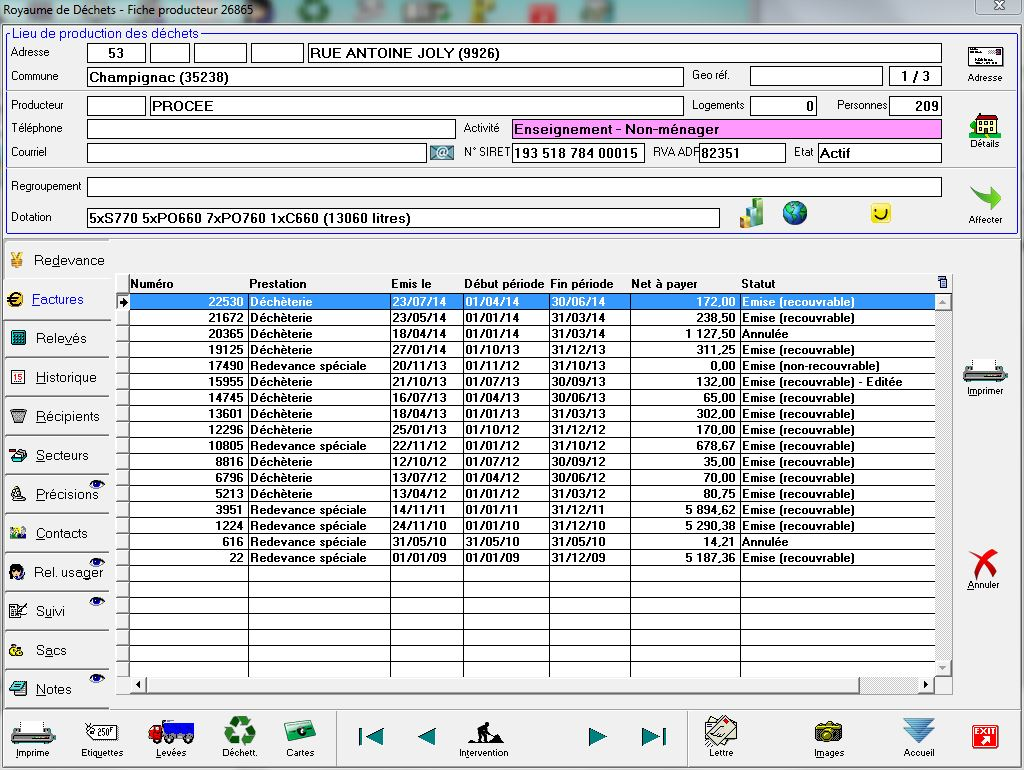Open the Images camera icon
This screenshot has width=1024, height=770.
pos(828,734)
